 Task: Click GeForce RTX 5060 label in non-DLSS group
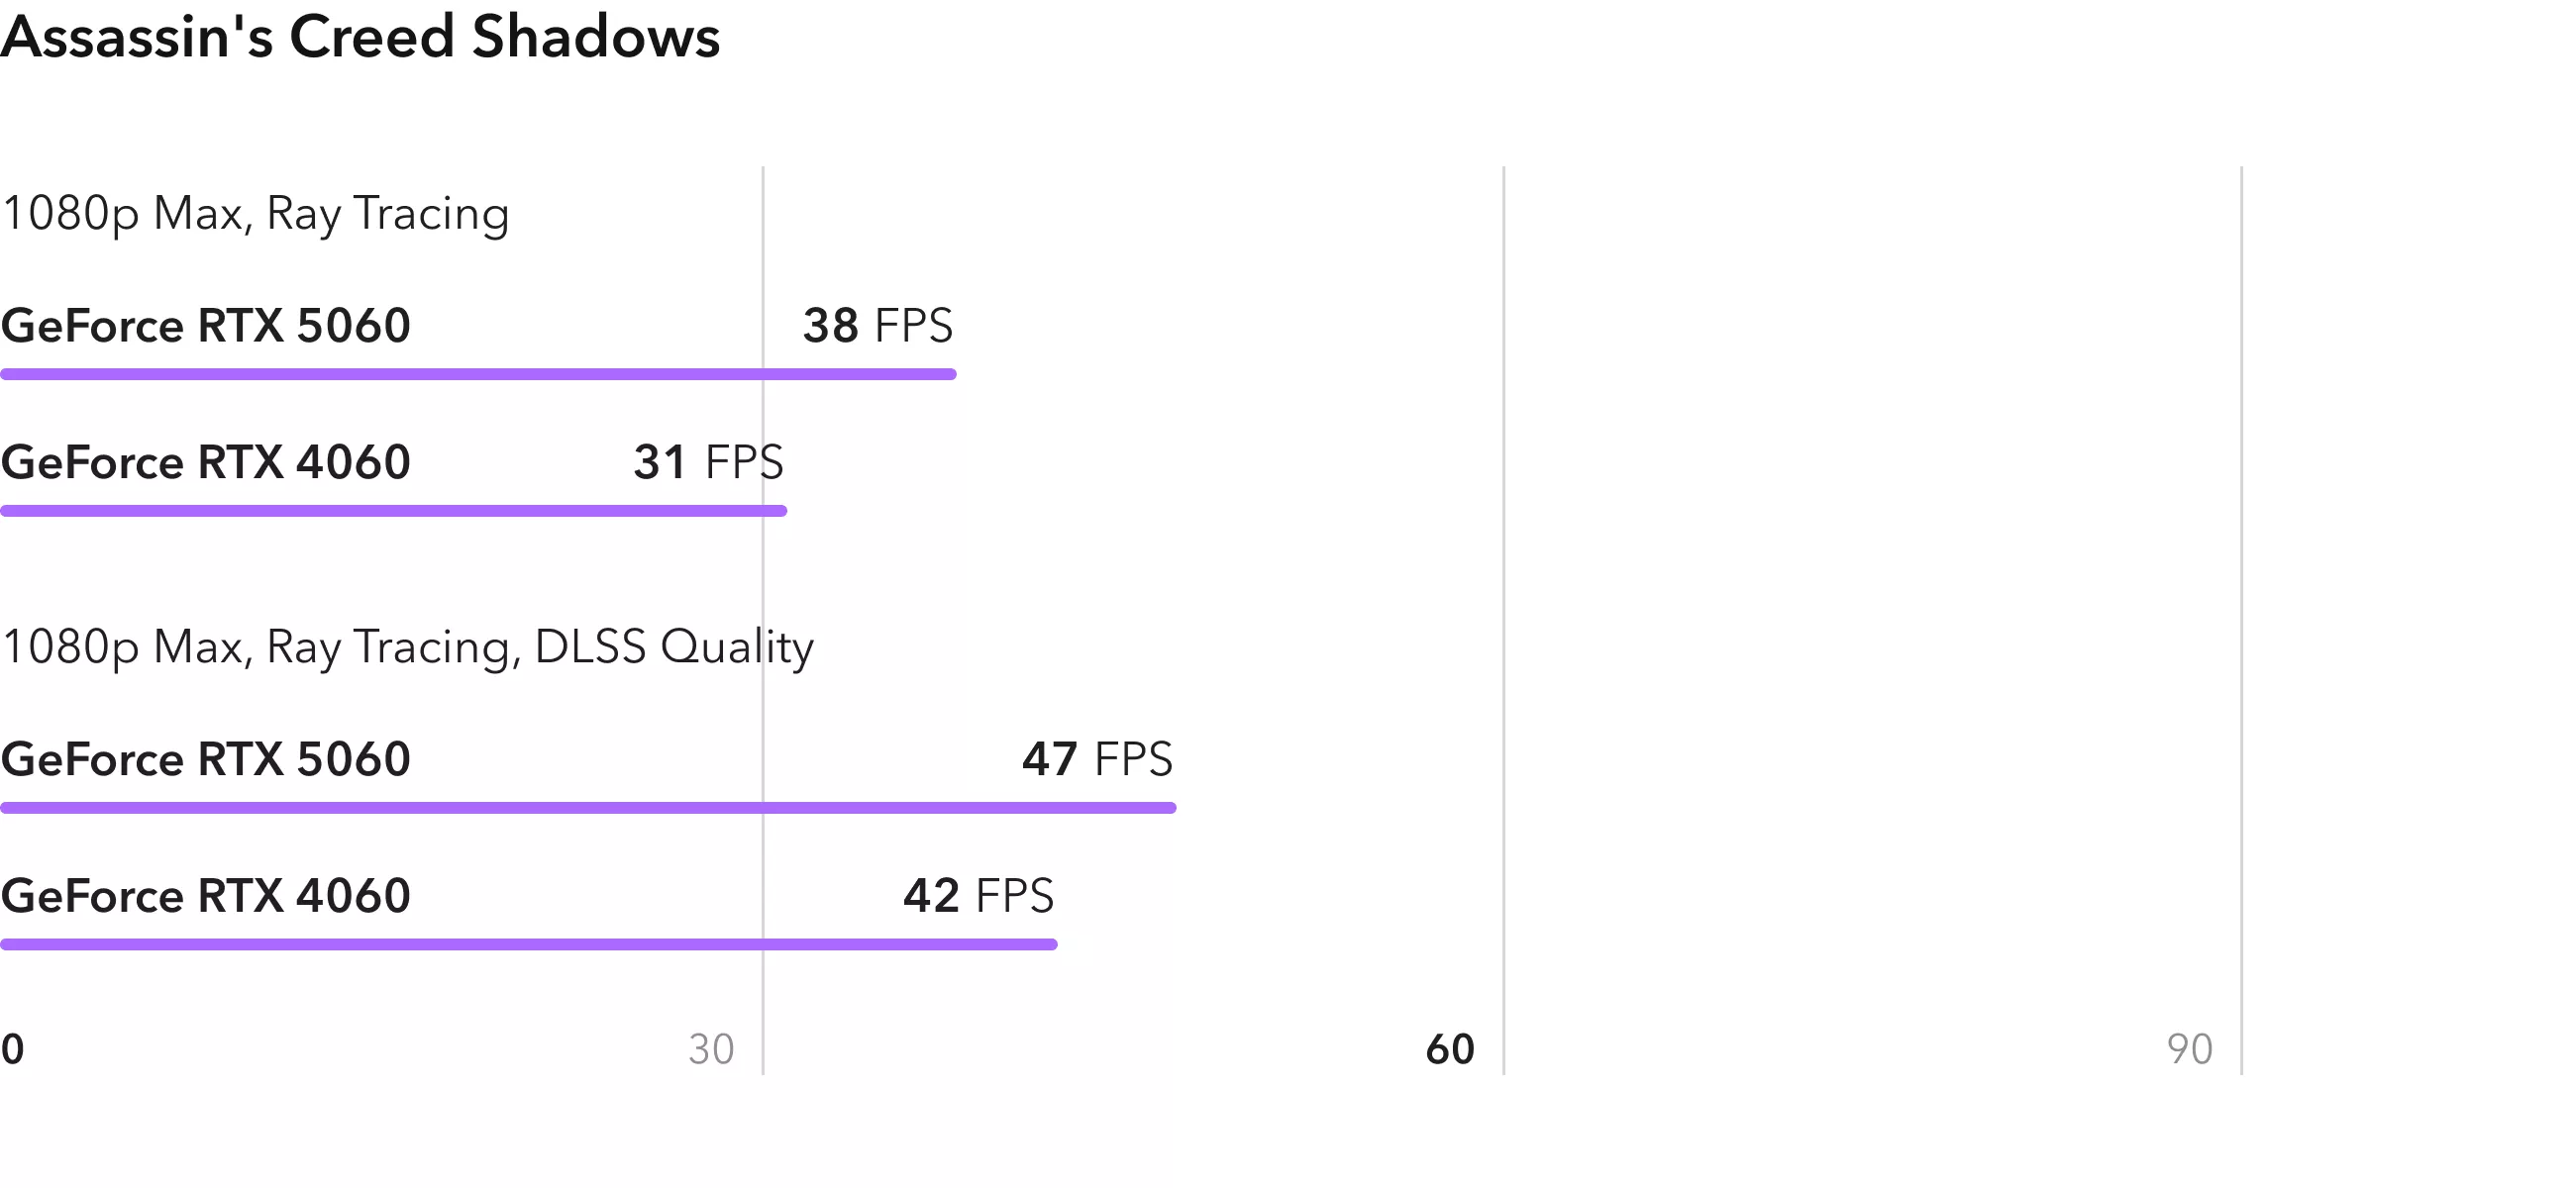(x=206, y=326)
